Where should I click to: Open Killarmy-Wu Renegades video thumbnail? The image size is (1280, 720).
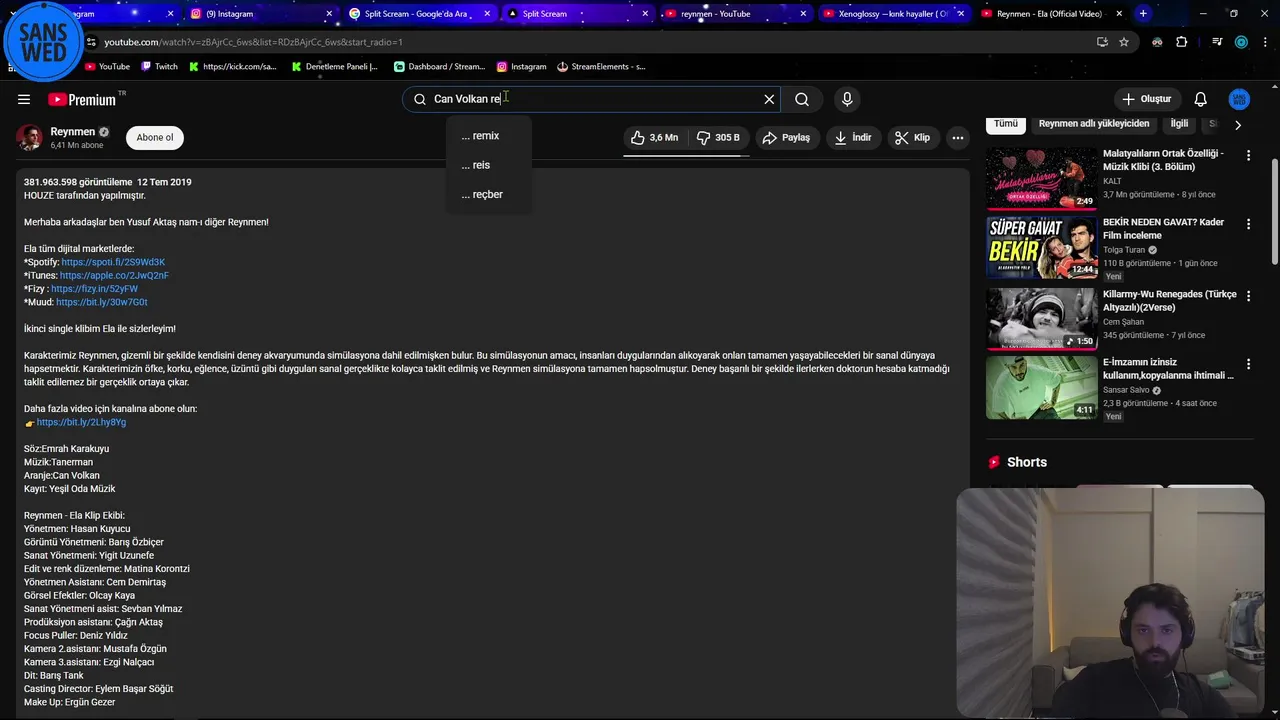tap(1041, 319)
